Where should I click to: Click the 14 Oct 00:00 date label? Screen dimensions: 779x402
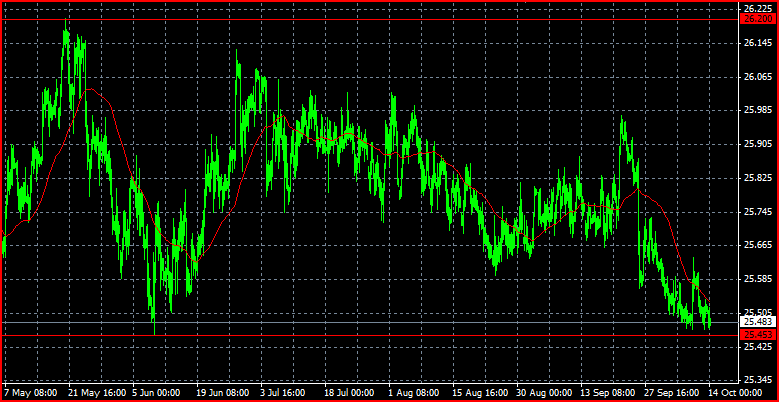(734, 392)
